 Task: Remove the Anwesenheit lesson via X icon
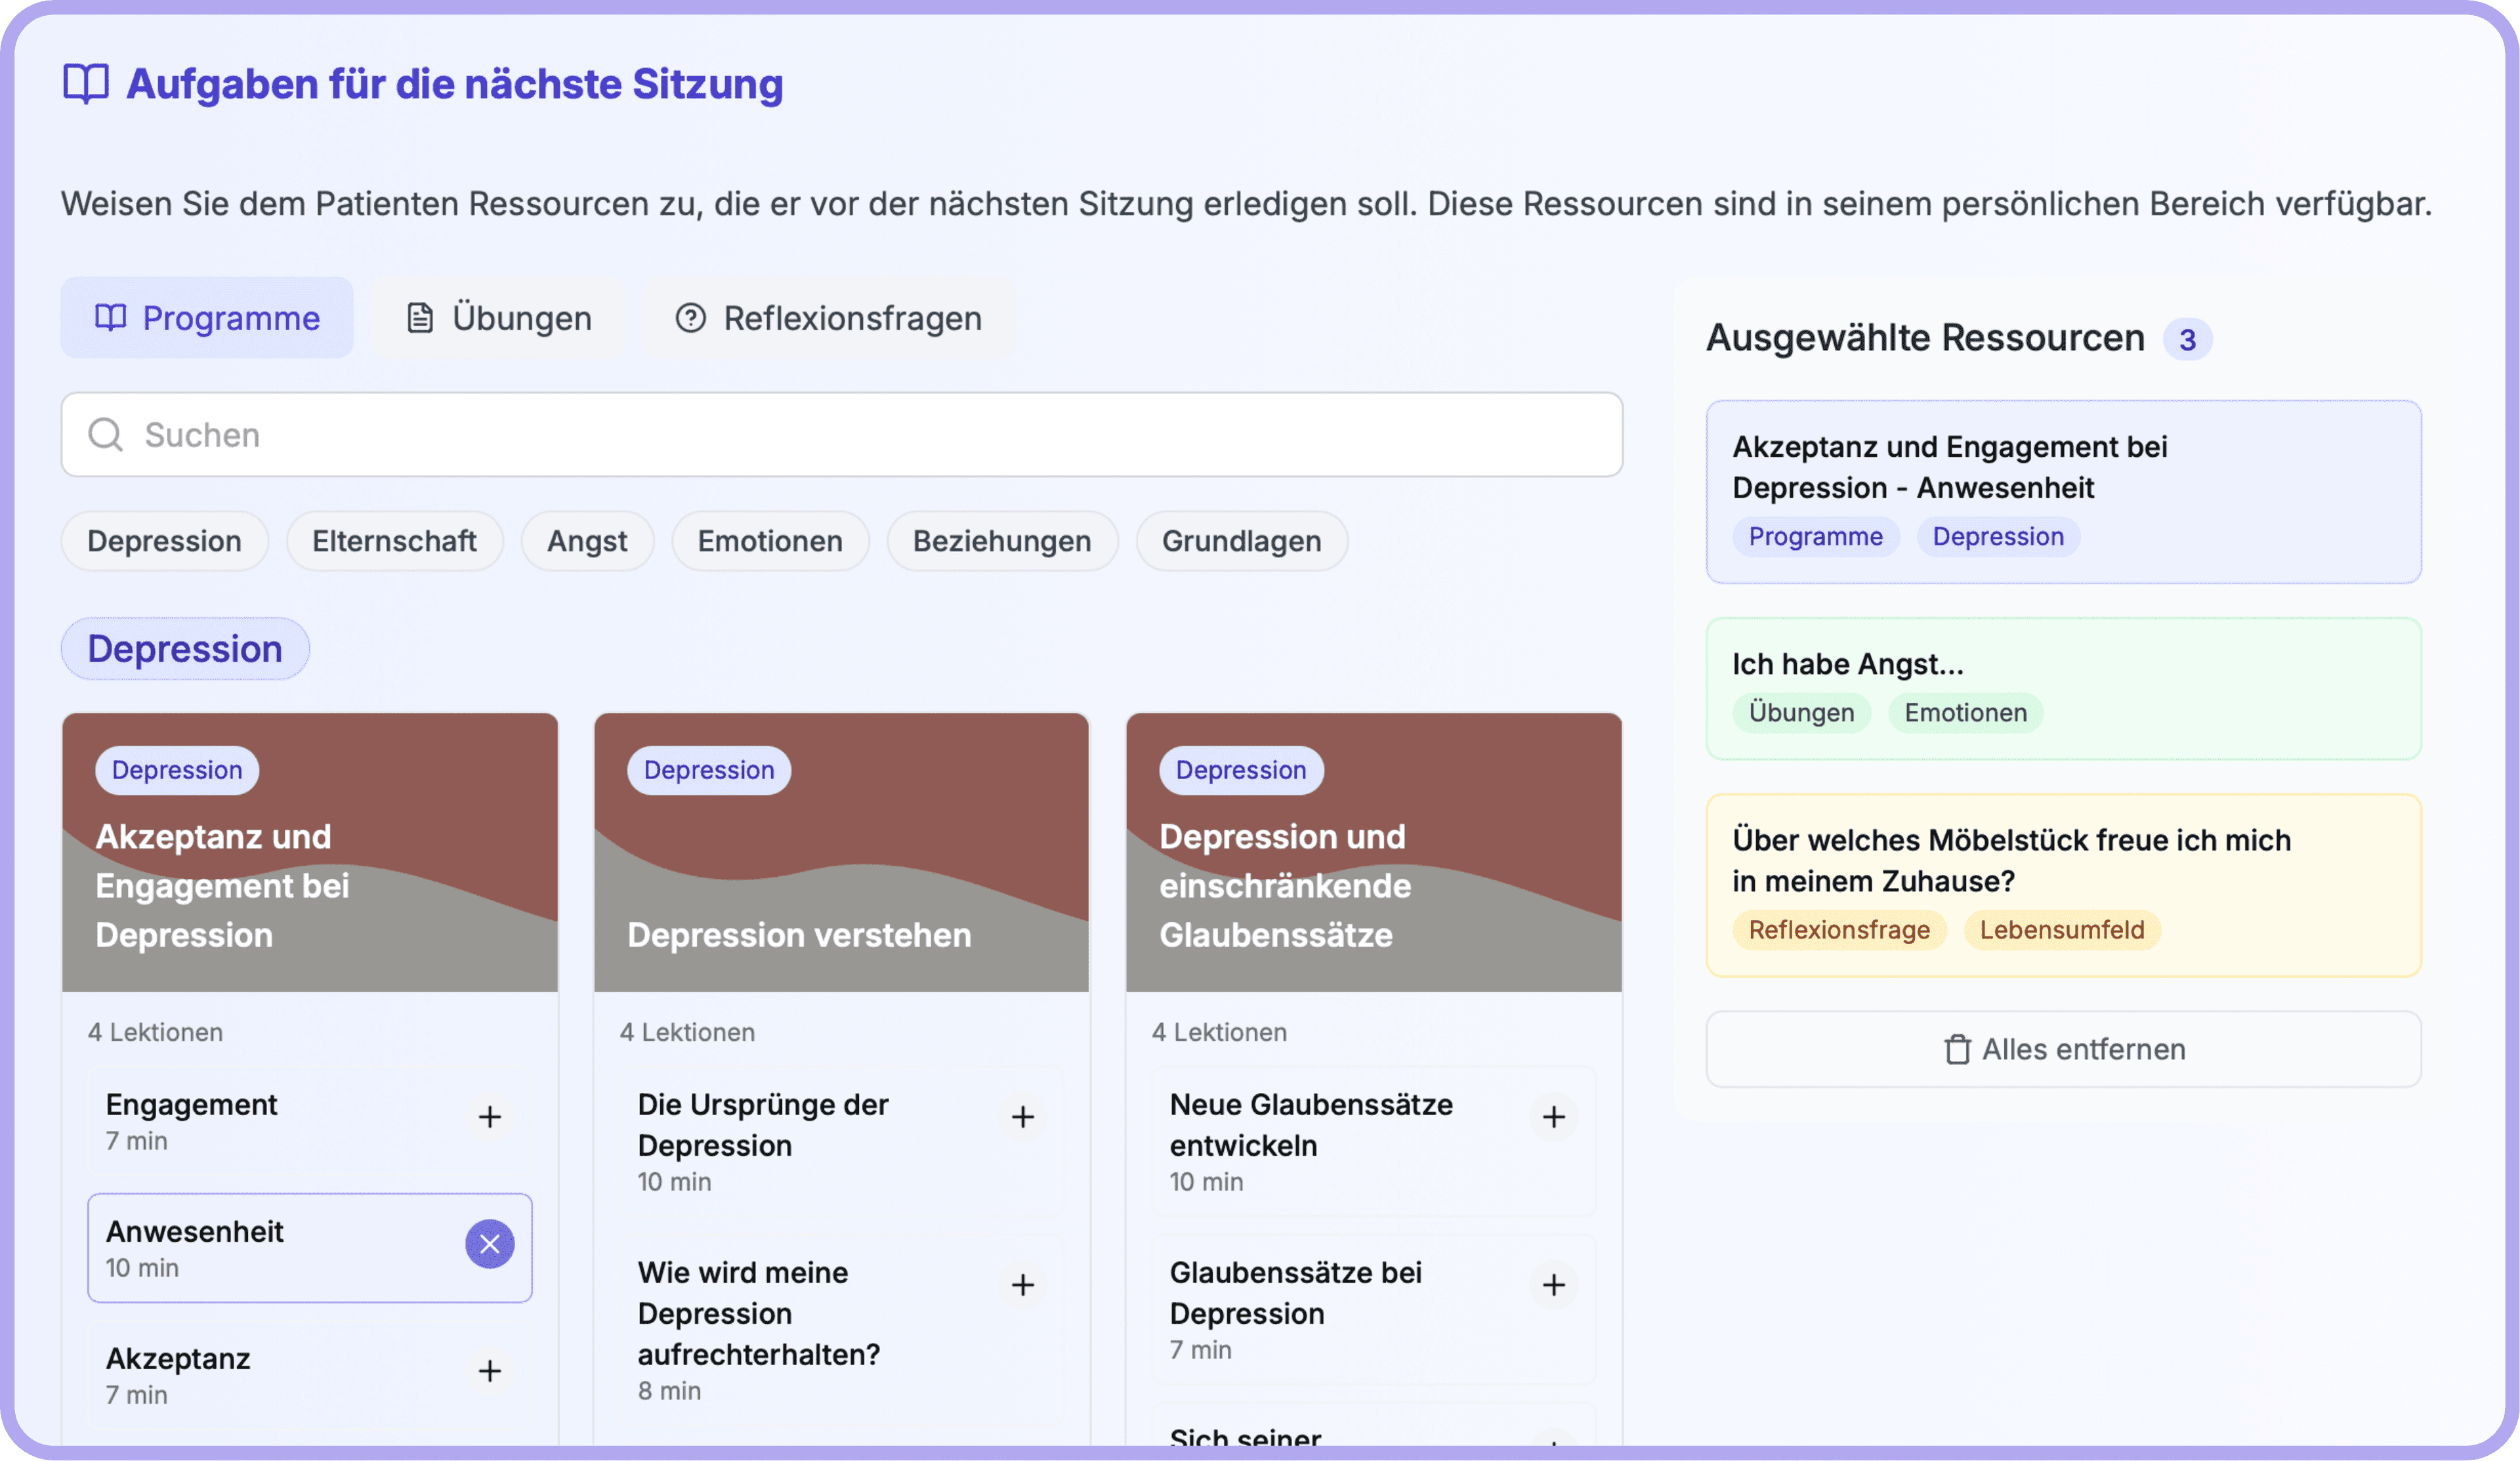coord(489,1244)
